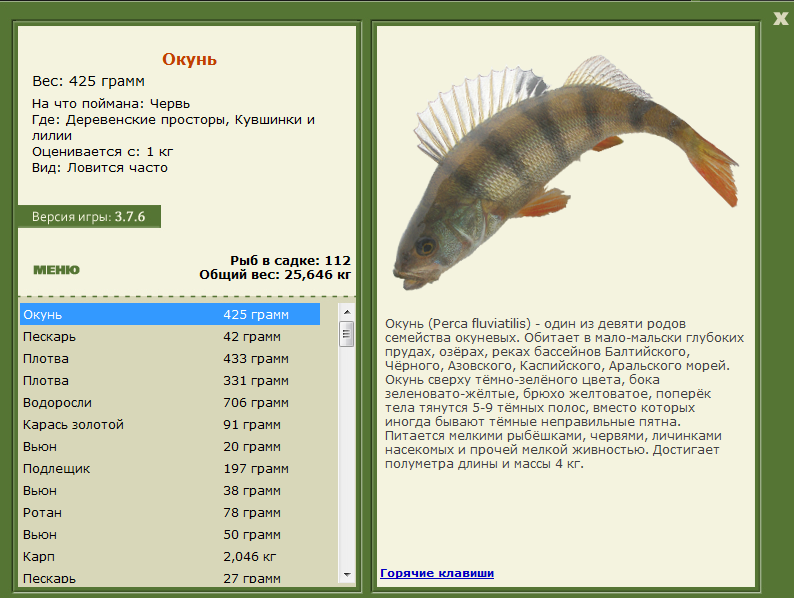
Task: Select Карась золотой 91 грамм entry
Action: 170,424
